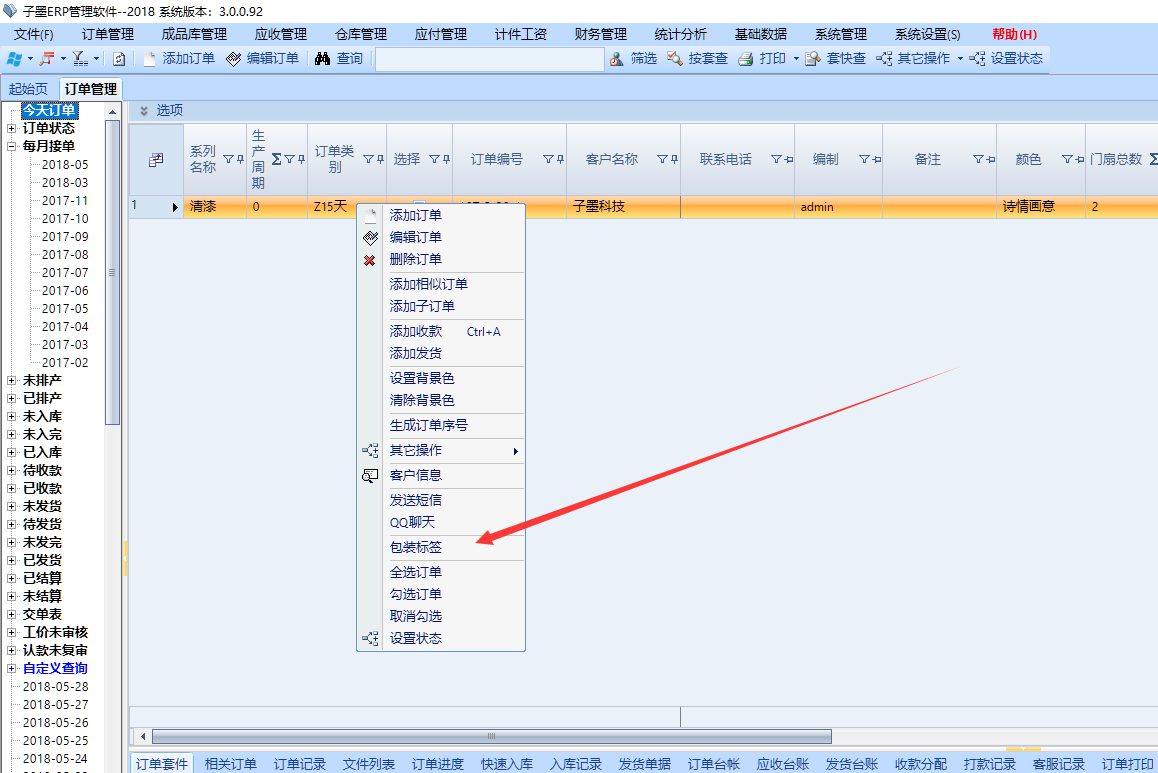Click the grid column chooser icon
The height and width of the screenshot is (773, 1158).
point(156,160)
